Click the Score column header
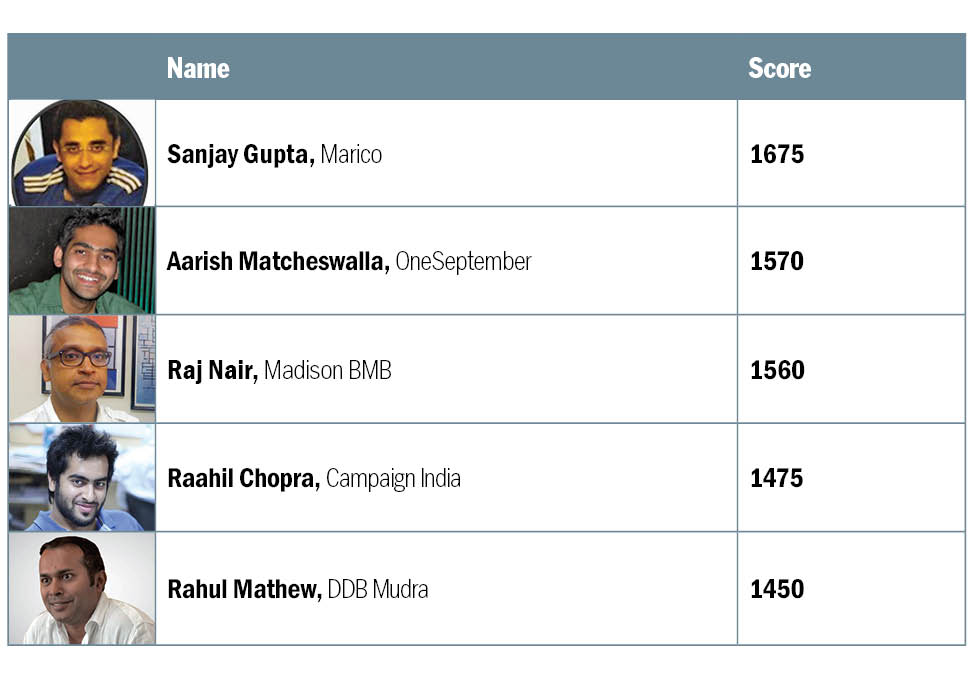Screen dimensions: 975x692 click(x=779, y=68)
